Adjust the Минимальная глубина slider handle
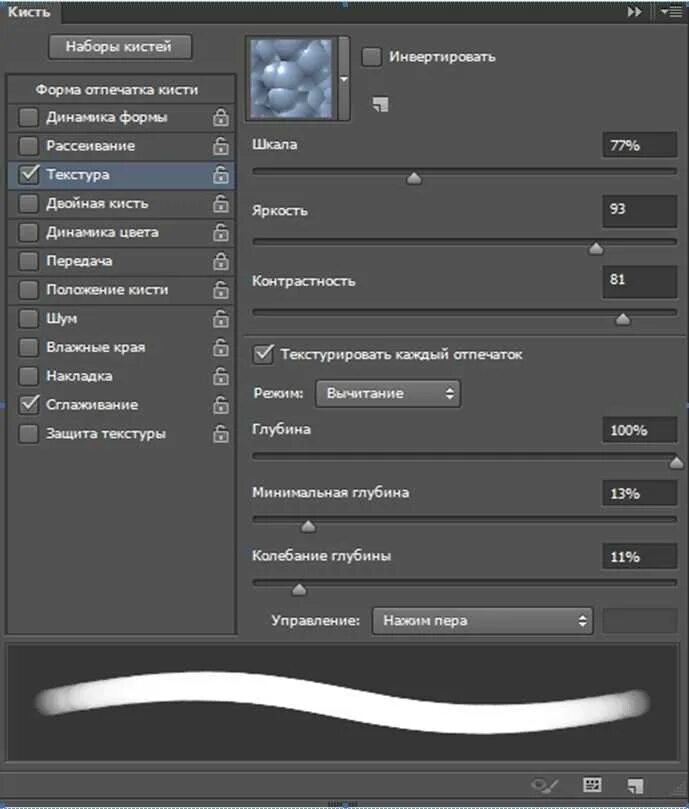Image resolution: width=689 pixels, height=809 pixels. click(308, 526)
